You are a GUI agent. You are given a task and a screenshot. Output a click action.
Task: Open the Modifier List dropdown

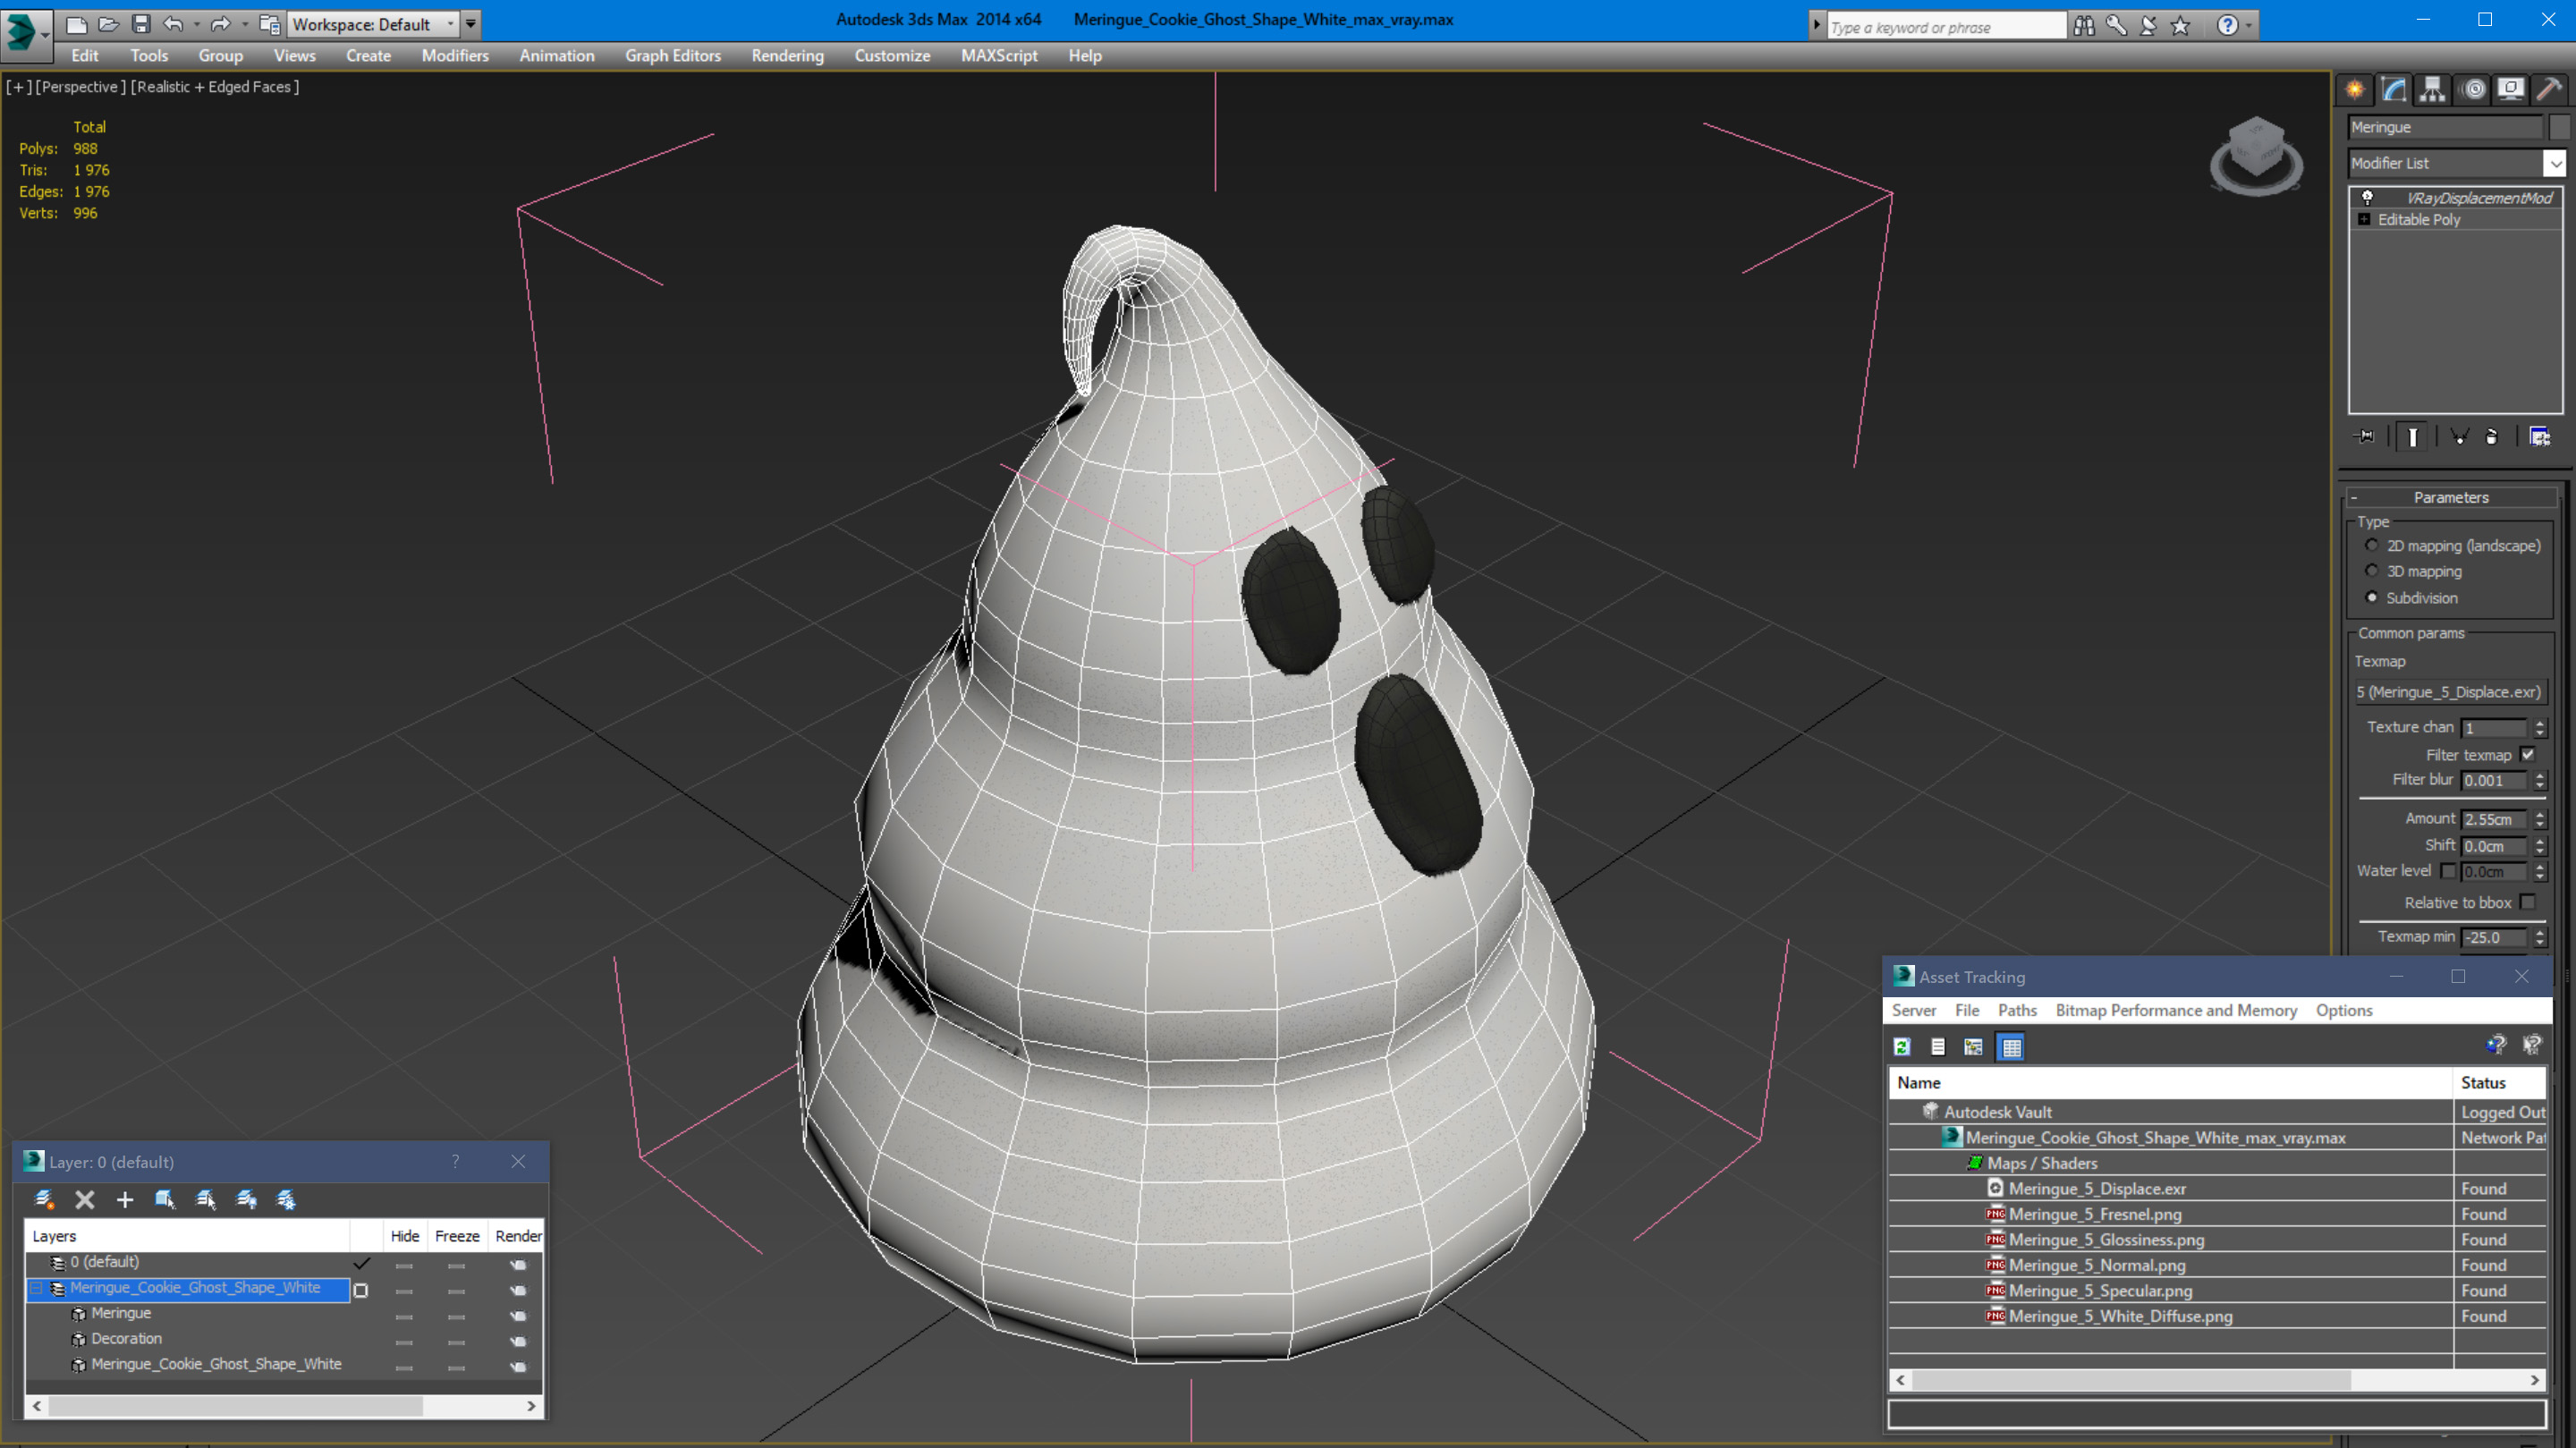(2555, 163)
